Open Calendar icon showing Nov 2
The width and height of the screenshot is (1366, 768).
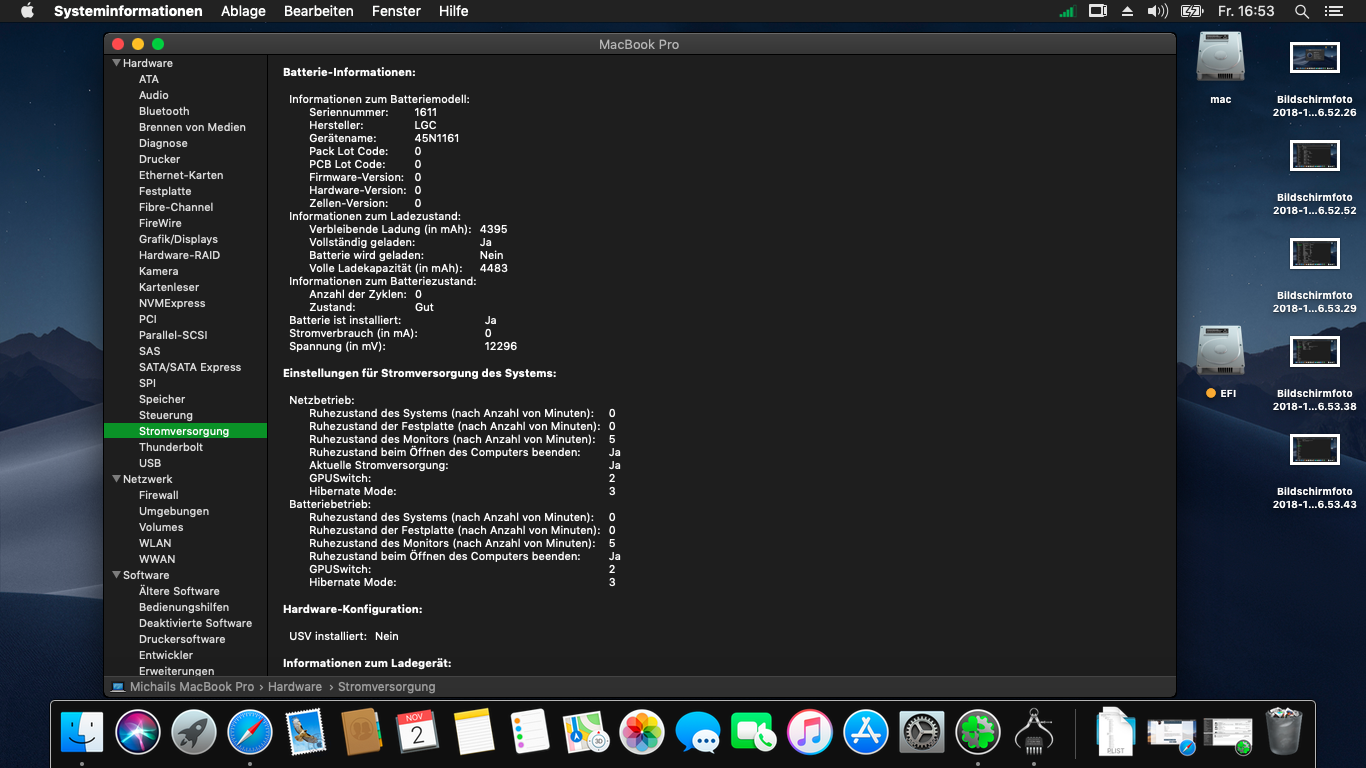tap(418, 732)
